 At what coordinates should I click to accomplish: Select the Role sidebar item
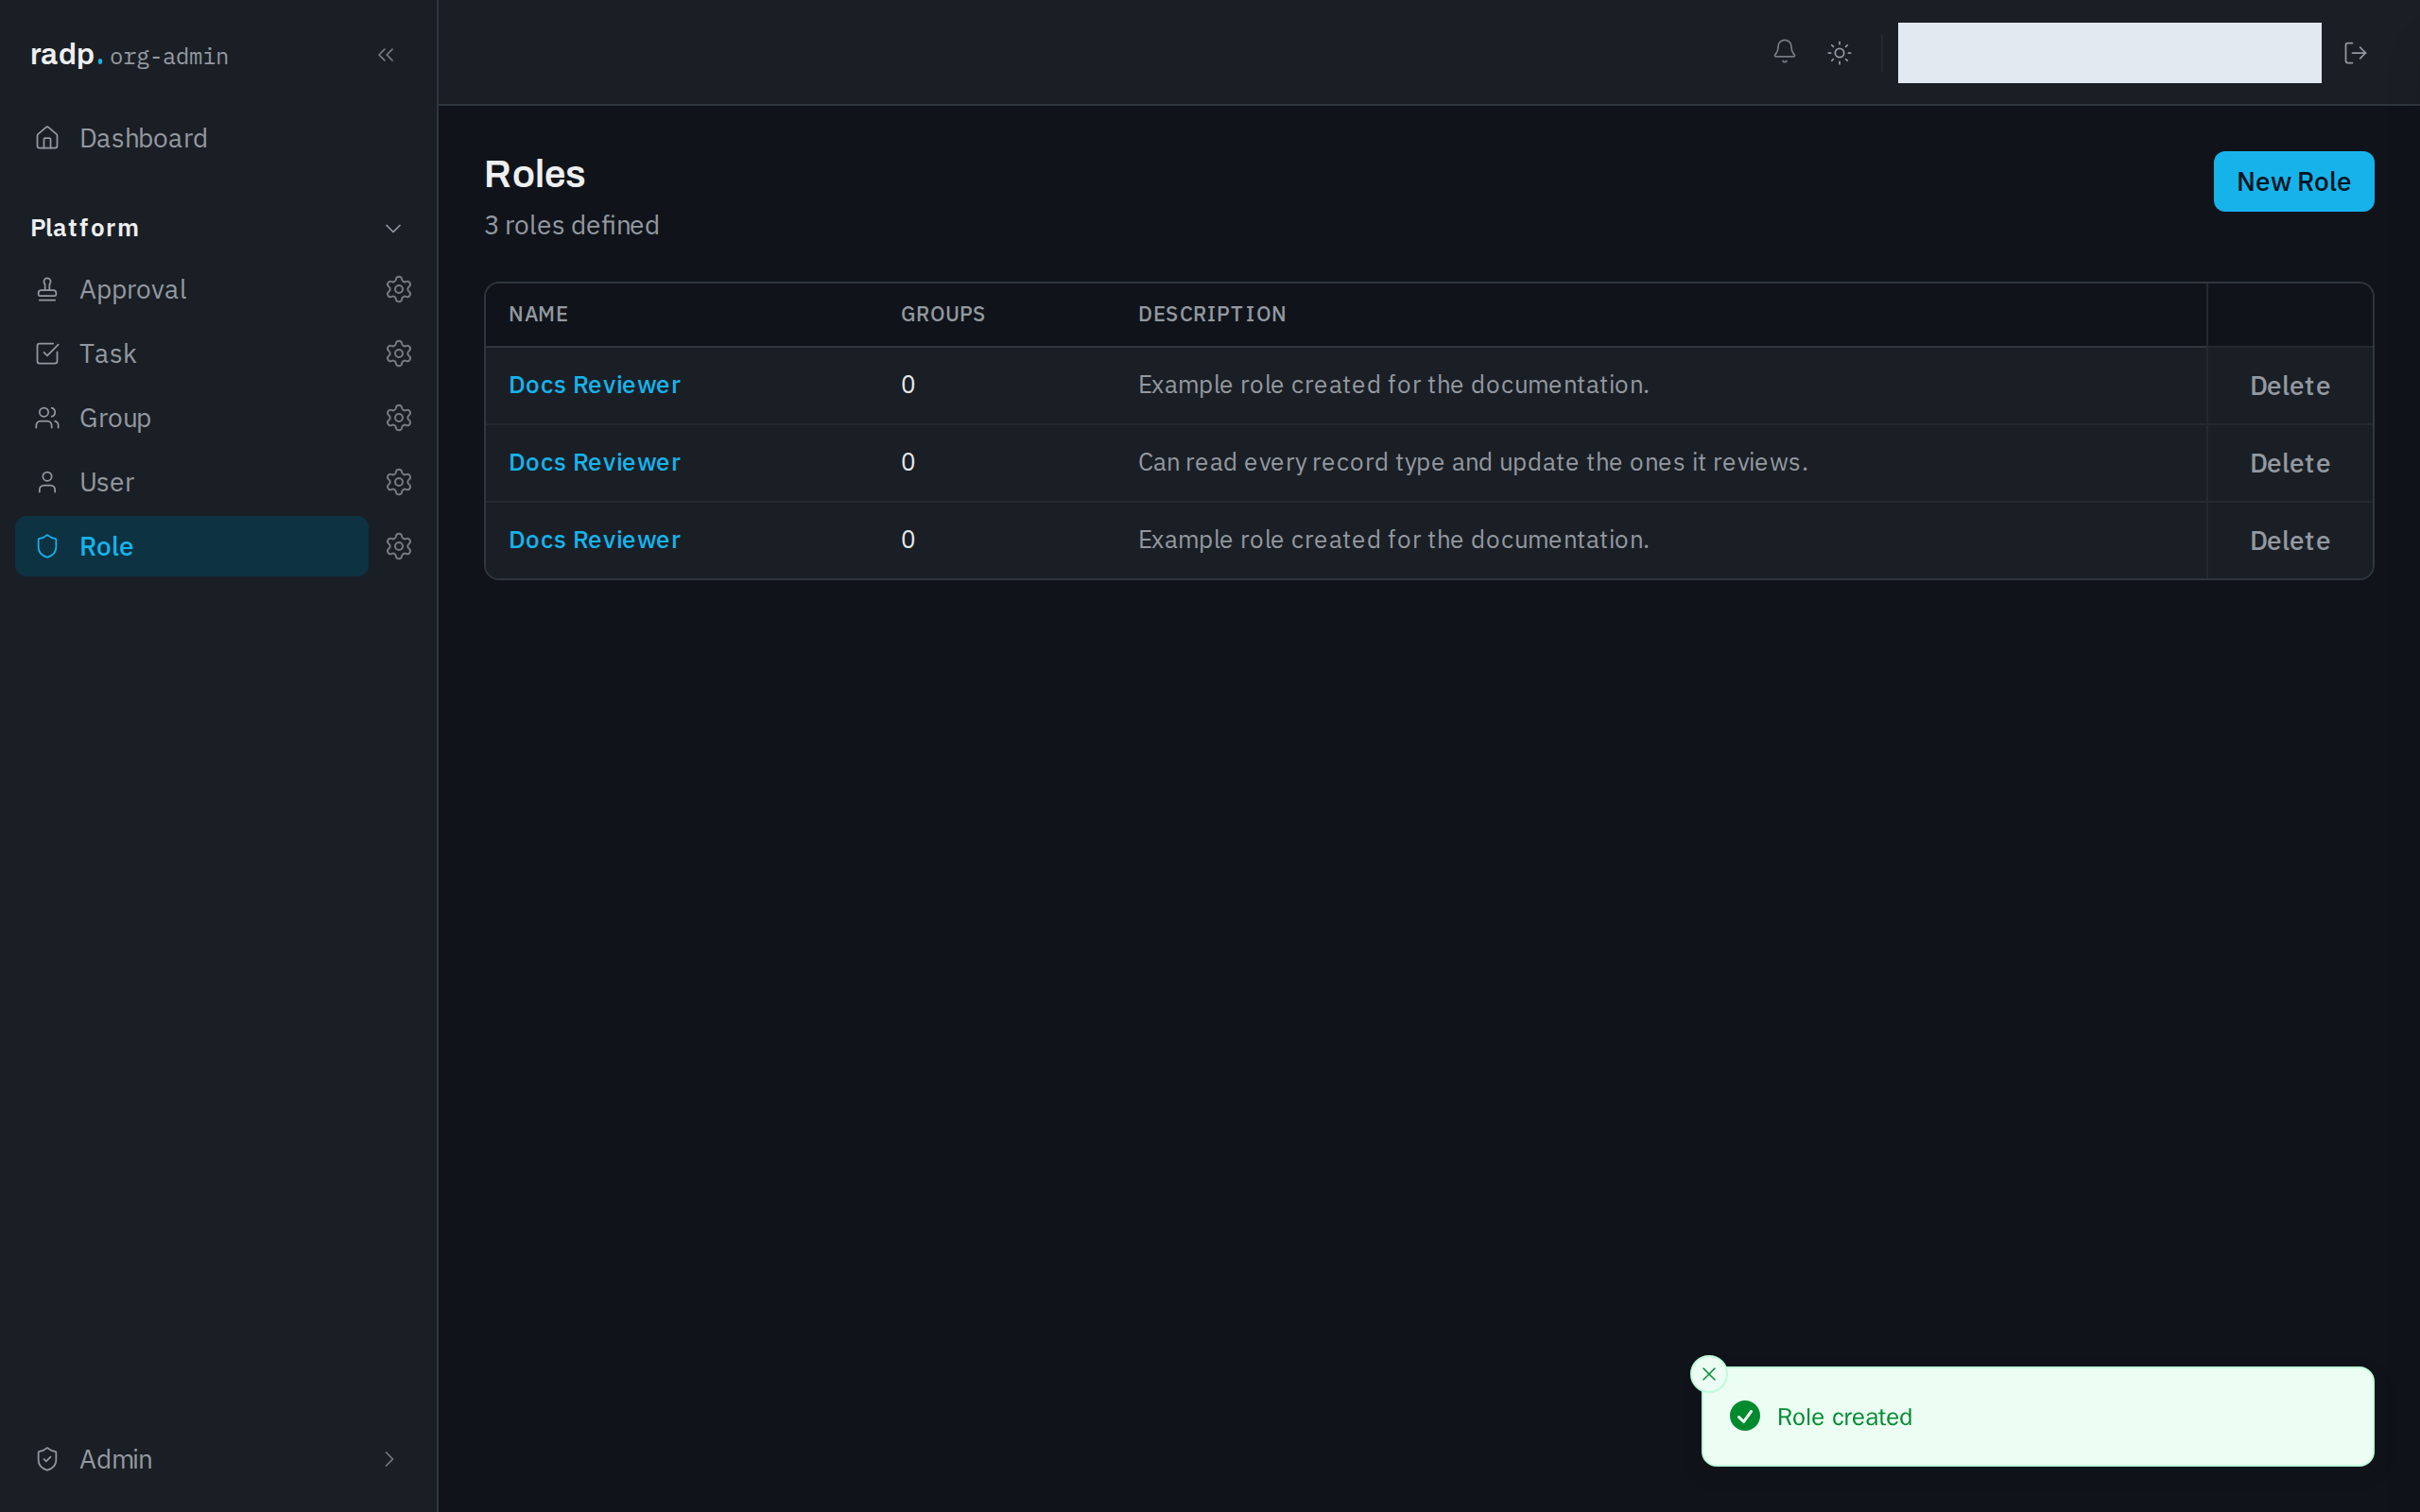pos(192,546)
